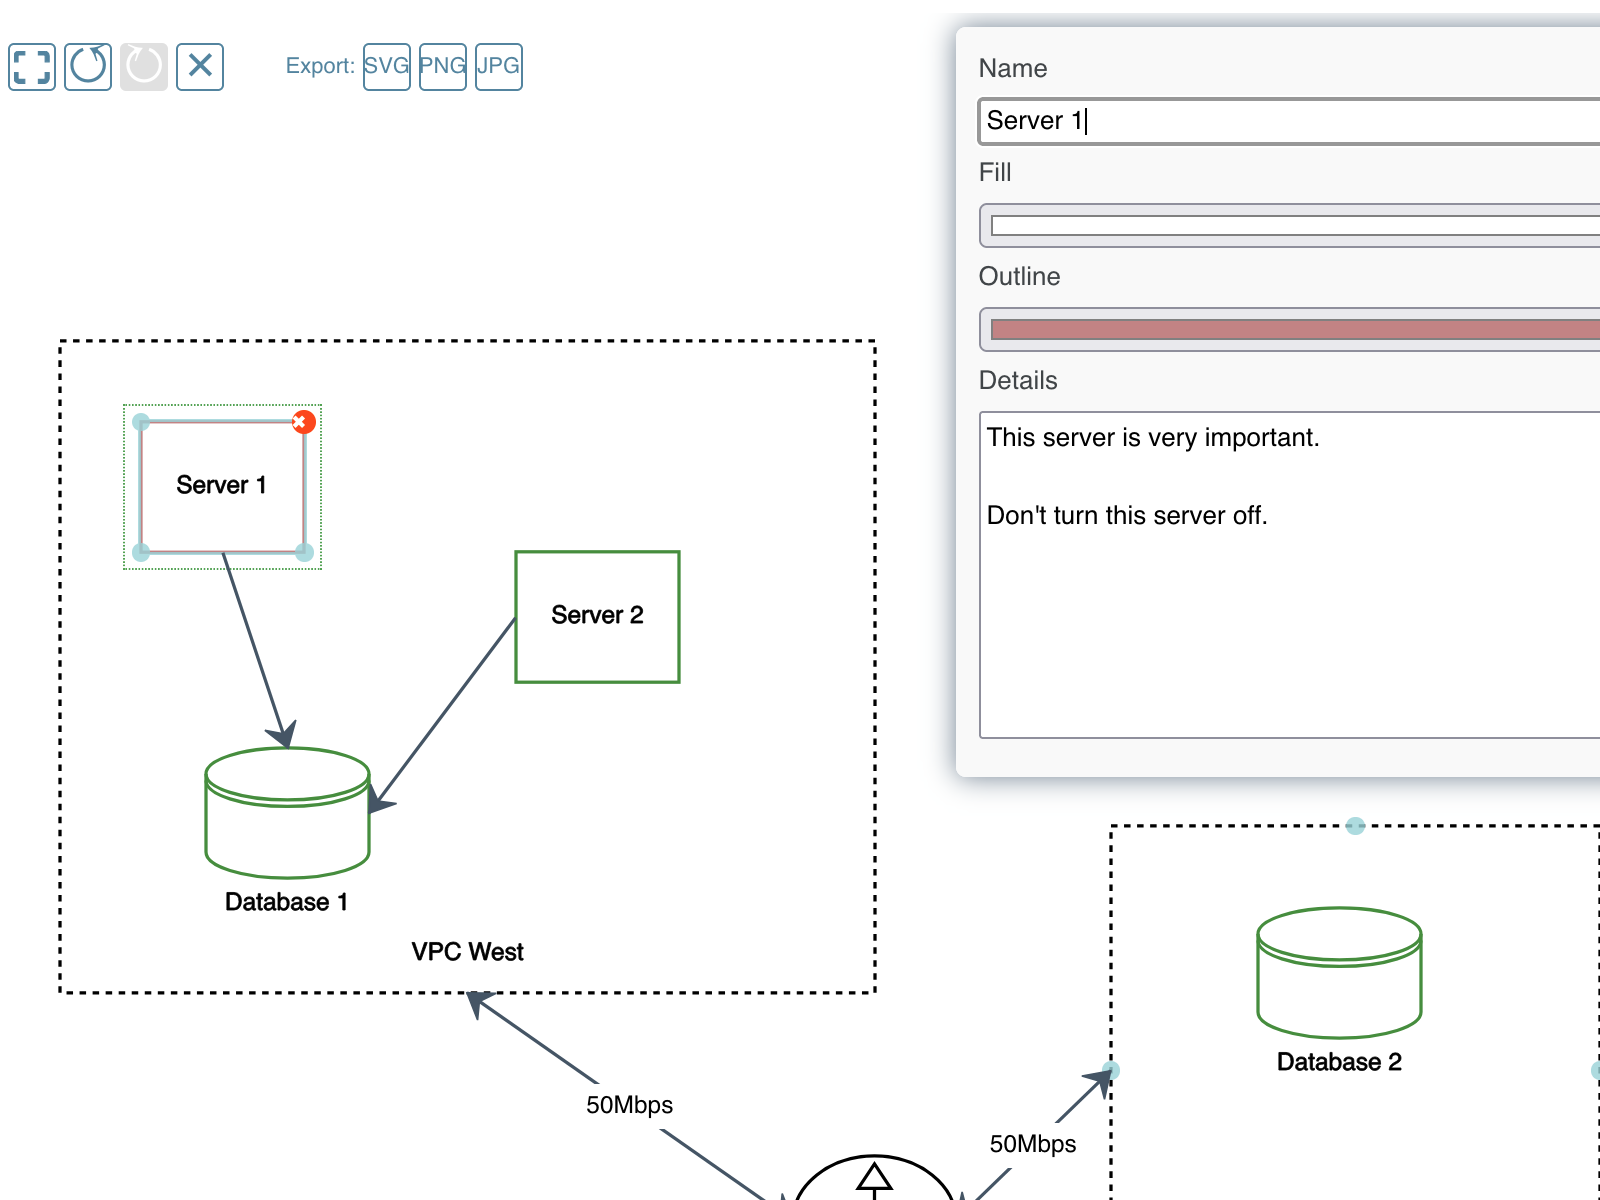Image resolution: width=1600 pixels, height=1200 pixels.
Task: Click the undo circular arrow icon
Action: tap(88, 67)
